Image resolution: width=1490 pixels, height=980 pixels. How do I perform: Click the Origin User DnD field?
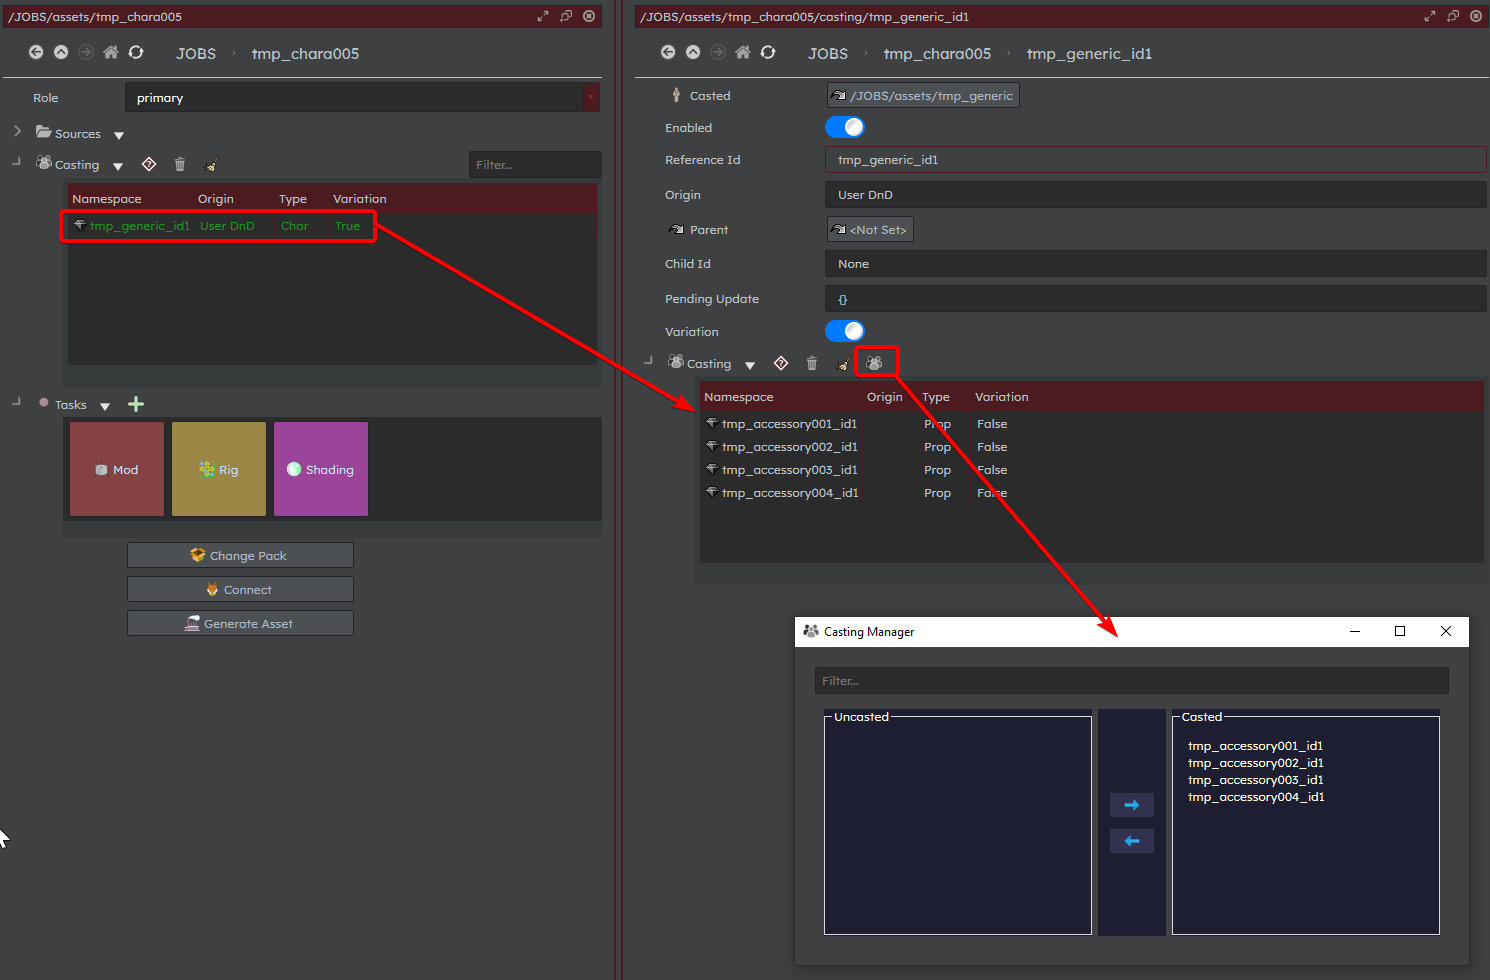pos(1155,194)
